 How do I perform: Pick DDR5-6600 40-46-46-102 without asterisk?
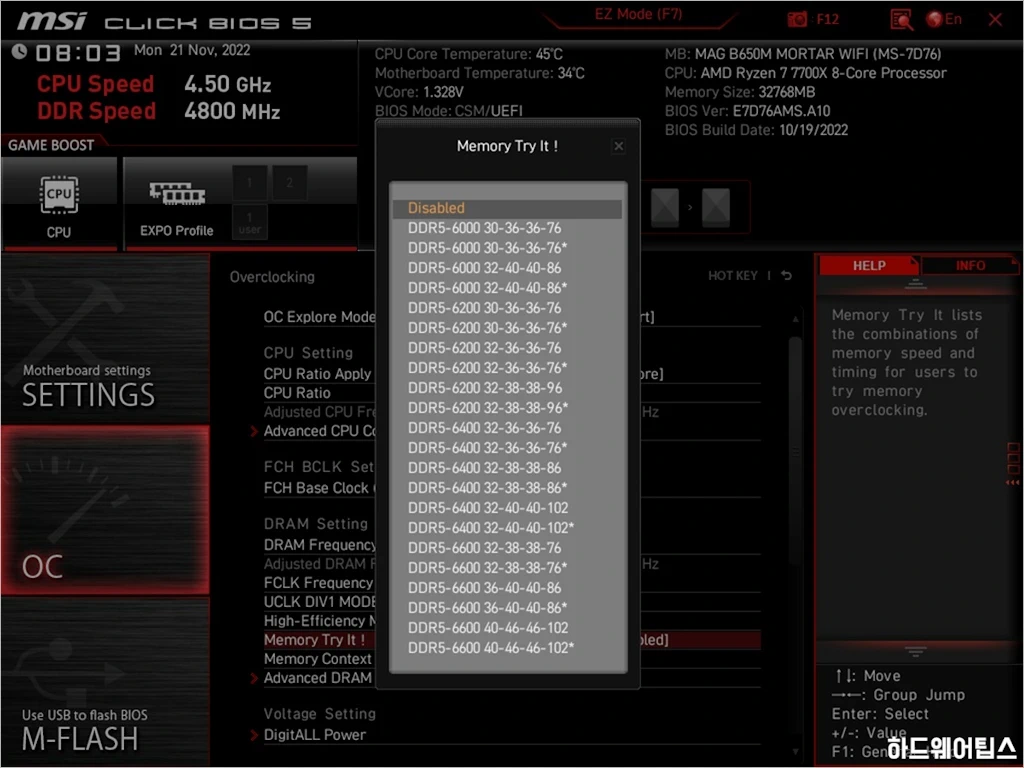(x=507, y=628)
